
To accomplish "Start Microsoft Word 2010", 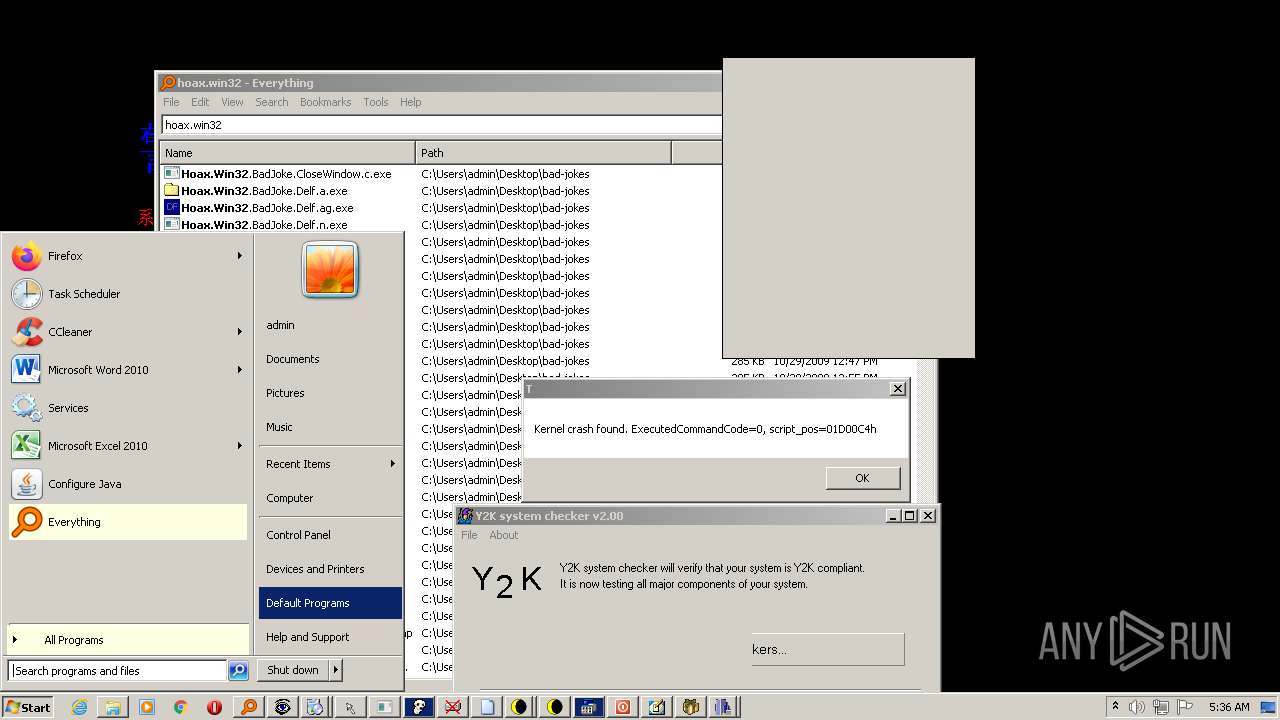I will pos(127,370).
